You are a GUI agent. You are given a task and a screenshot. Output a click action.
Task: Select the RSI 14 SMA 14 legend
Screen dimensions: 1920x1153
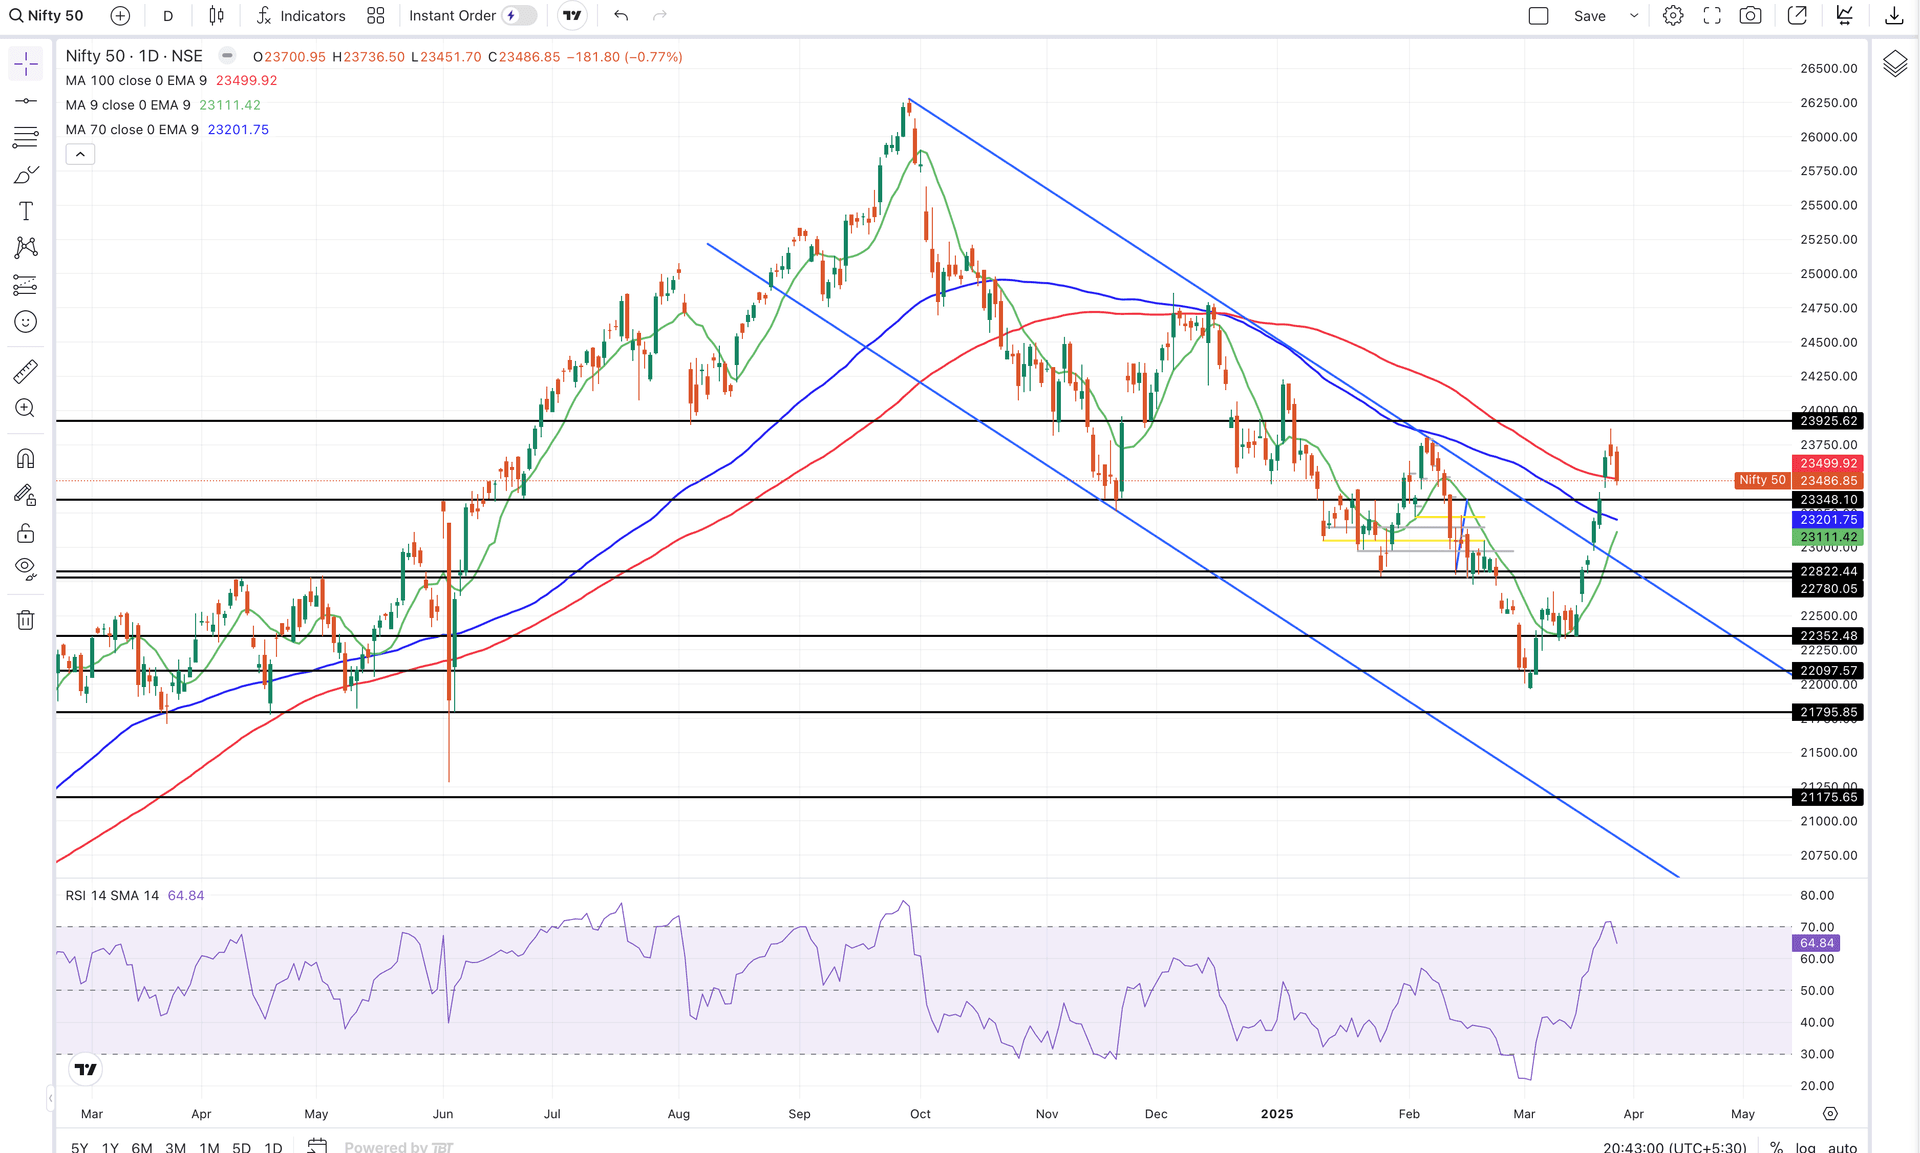click(112, 895)
